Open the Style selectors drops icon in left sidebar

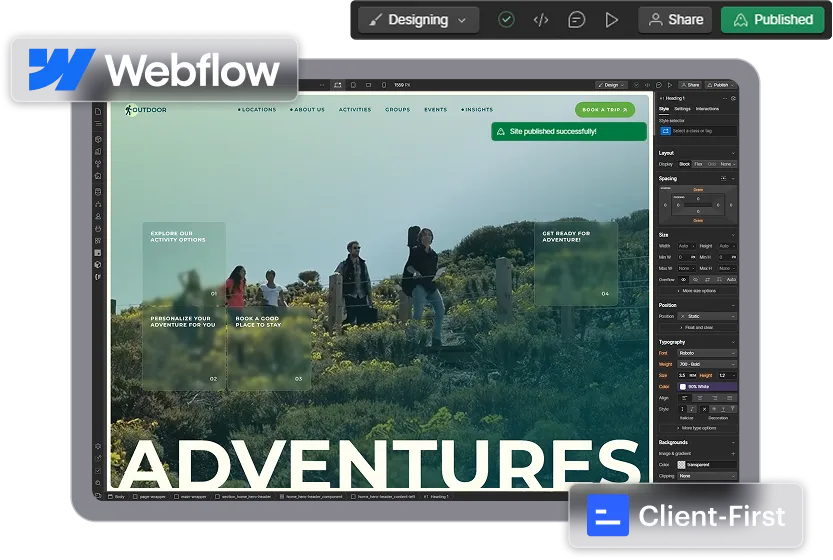98,164
